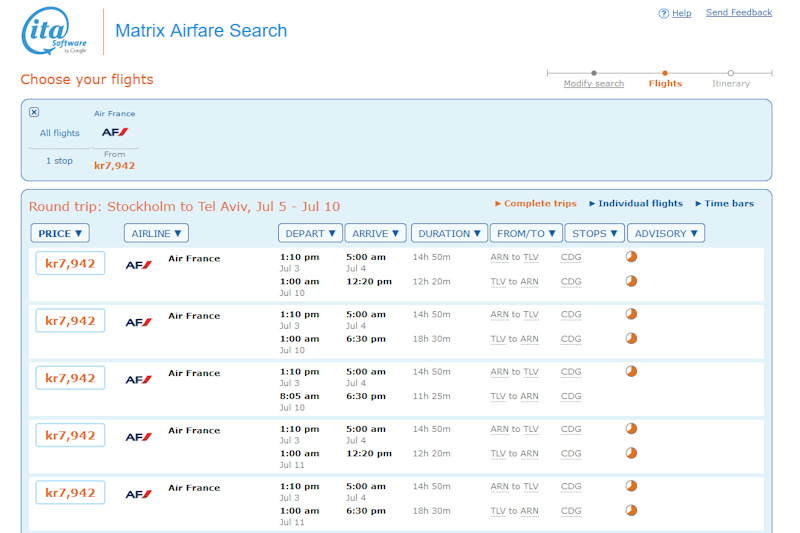Image resolution: width=800 pixels, height=533 pixels.
Task: Click advisory icon on first result's return flight
Action: coord(631,281)
